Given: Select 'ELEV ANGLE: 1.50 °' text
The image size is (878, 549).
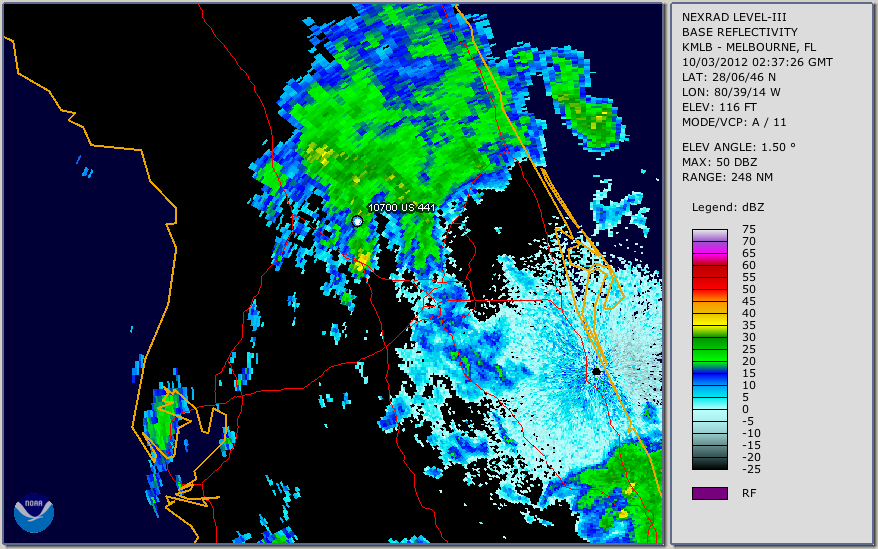Looking at the screenshot, I should coord(739,147).
